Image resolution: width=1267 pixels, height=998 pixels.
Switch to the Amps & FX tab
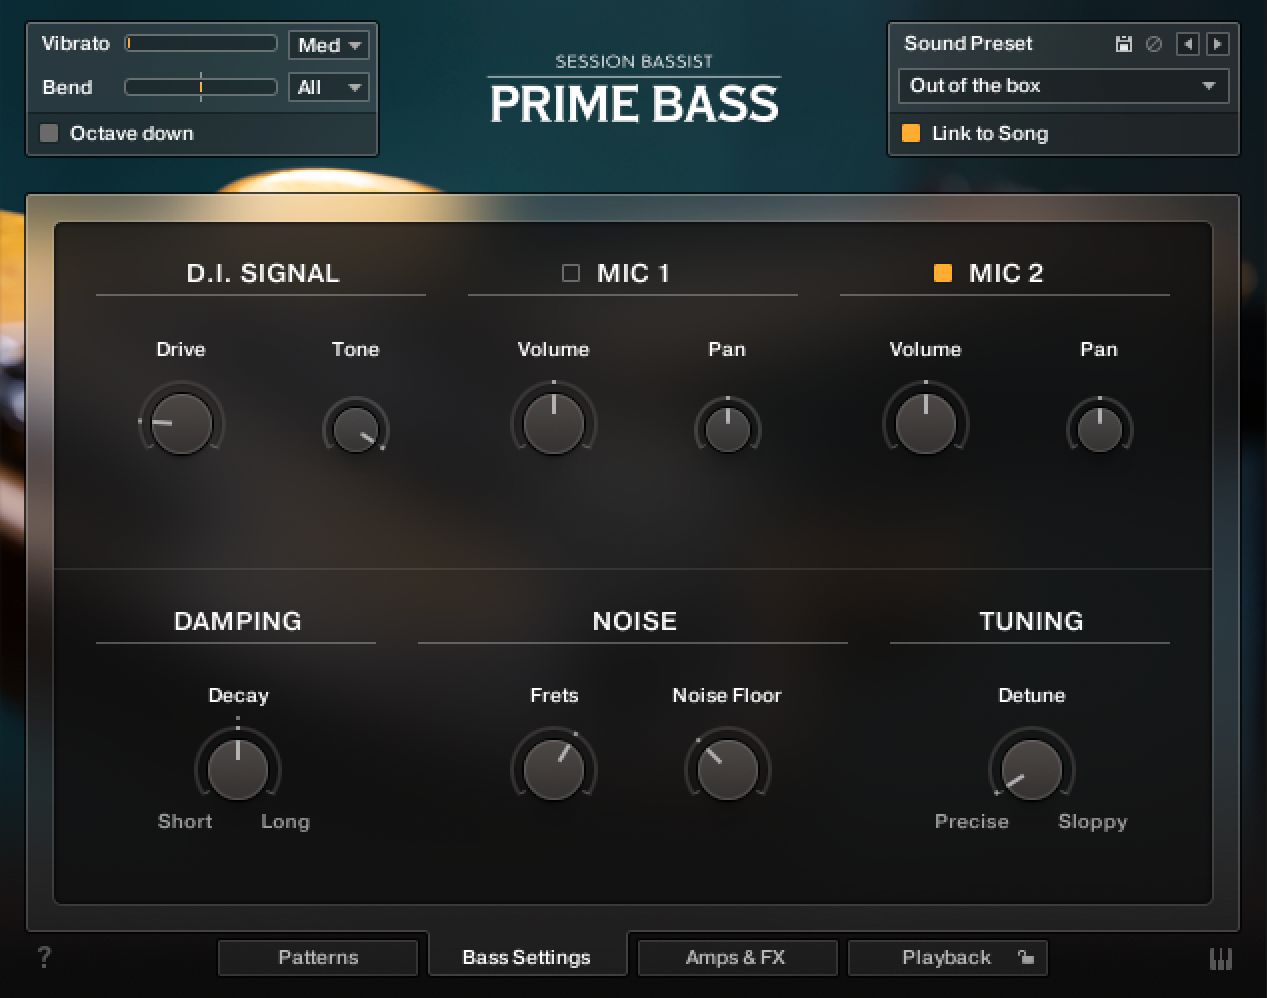(737, 957)
